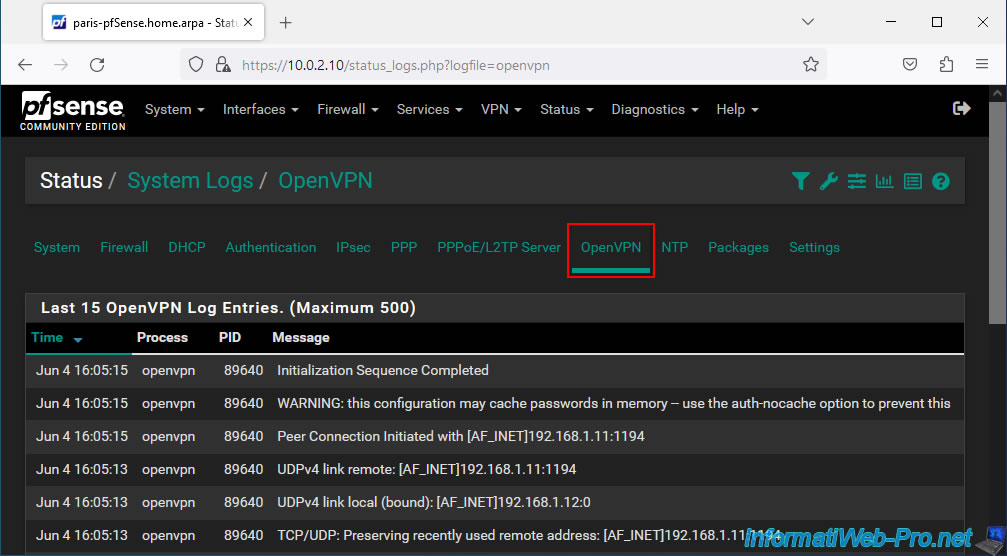This screenshot has height=556, width=1007.
Task: Click the list log entries icon
Action: coord(913,182)
